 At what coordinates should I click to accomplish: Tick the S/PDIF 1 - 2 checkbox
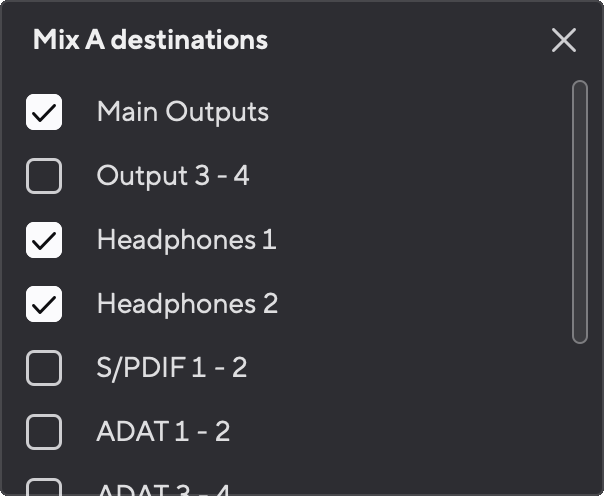coord(44,368)
